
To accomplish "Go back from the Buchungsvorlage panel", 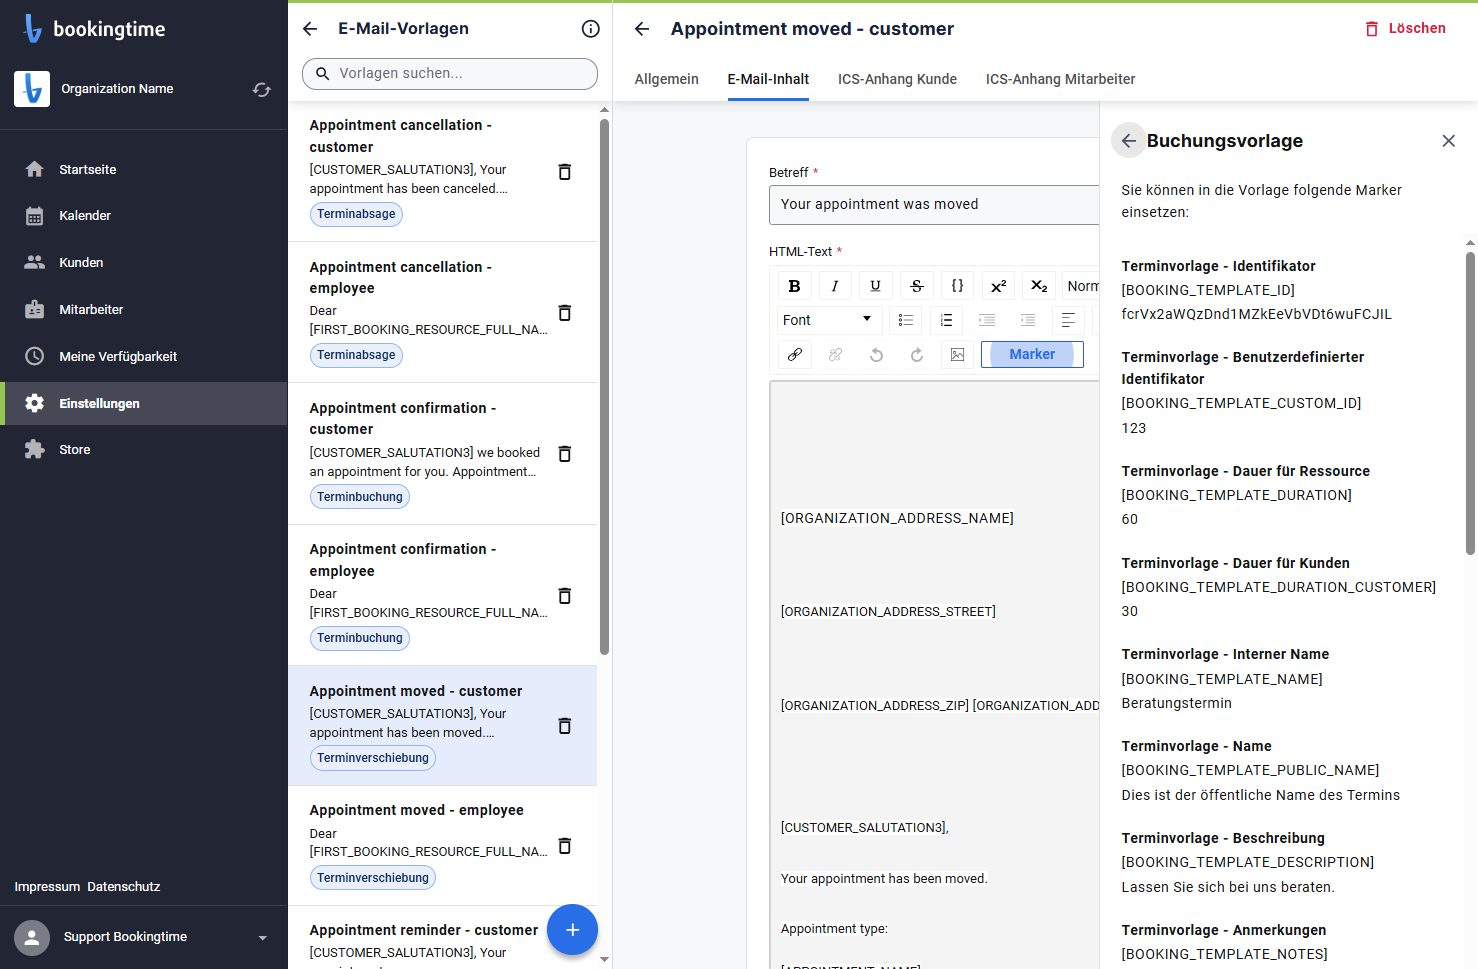I will pyautogui.click(x=1129, y=141).
